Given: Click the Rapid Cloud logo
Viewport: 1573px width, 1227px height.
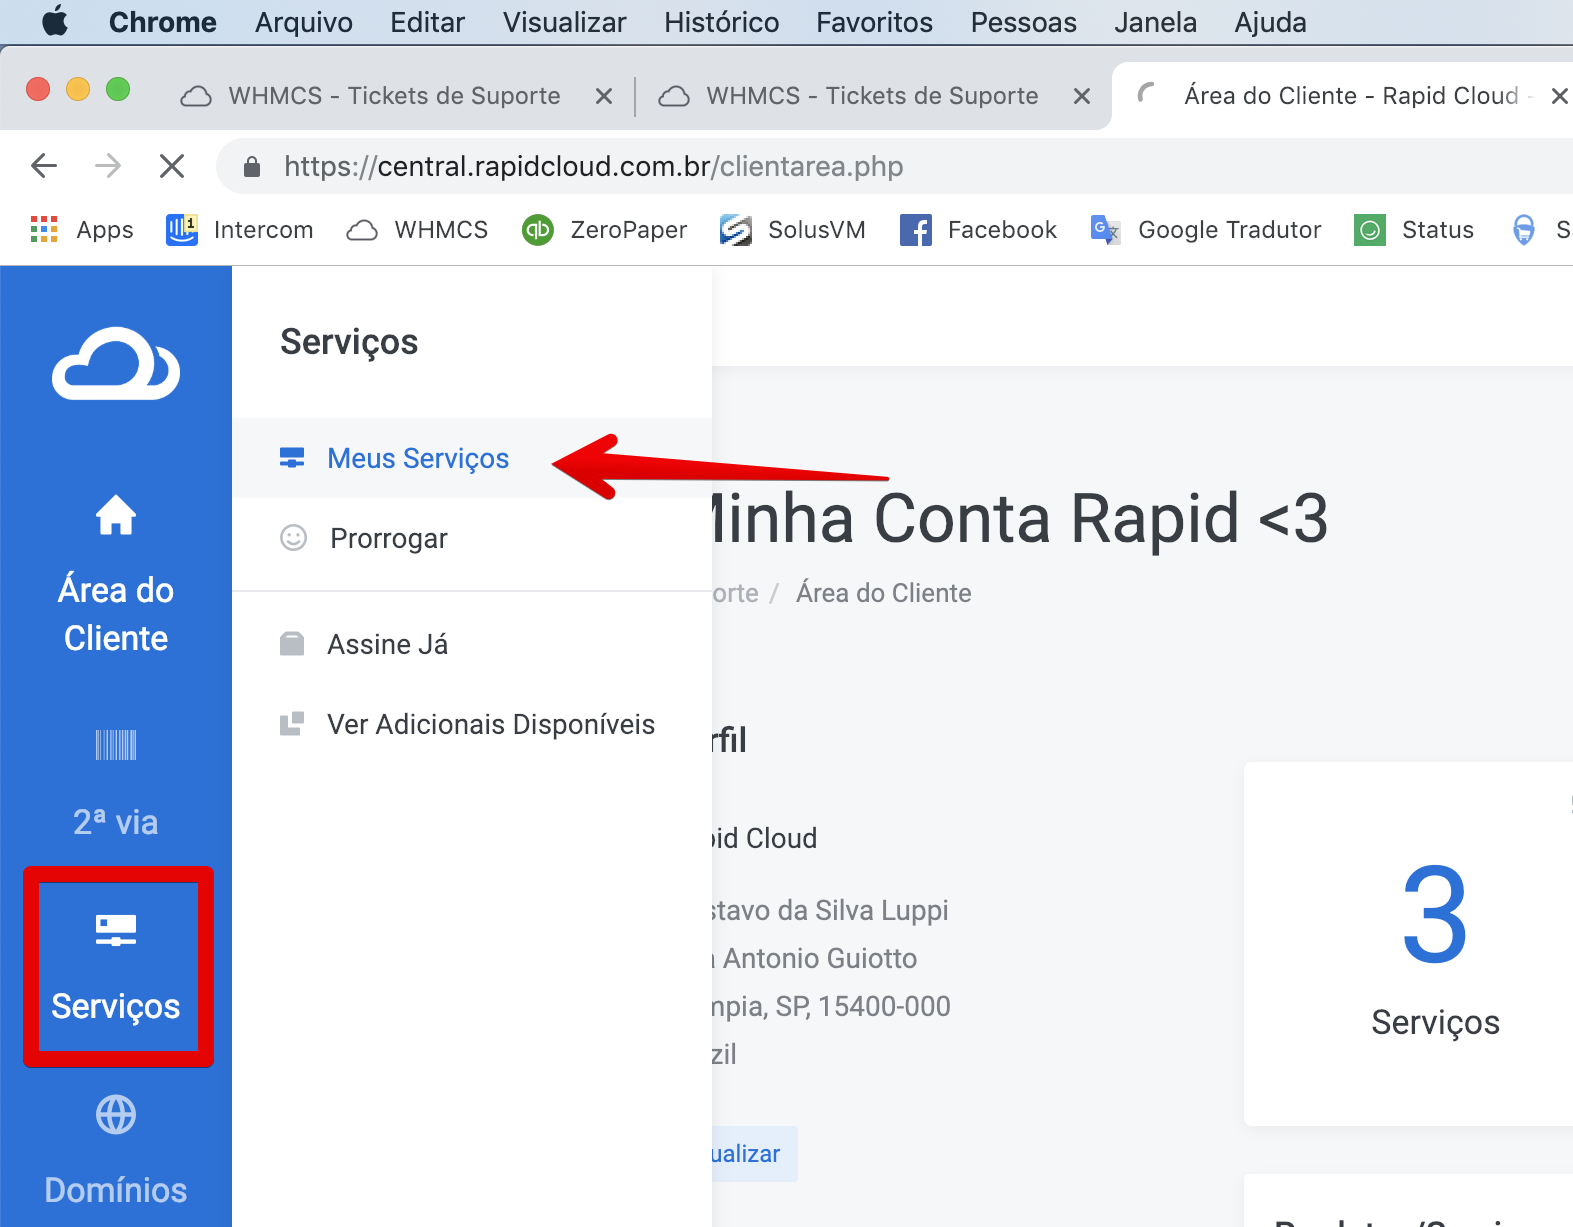Looking at the screenshot, I should [x=116, y=363].
